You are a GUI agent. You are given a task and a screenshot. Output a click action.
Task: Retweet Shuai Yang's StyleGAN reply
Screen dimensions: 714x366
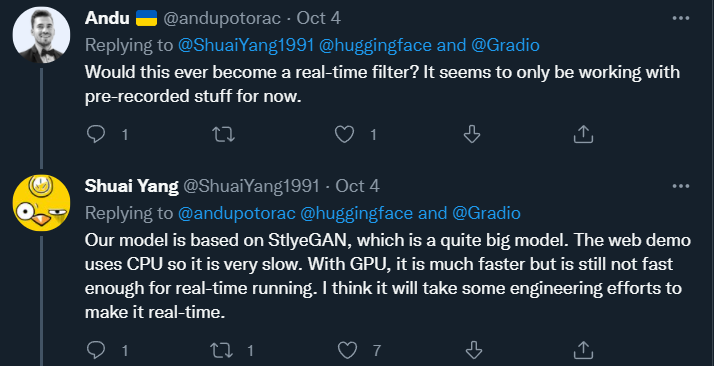coord(221,350)
